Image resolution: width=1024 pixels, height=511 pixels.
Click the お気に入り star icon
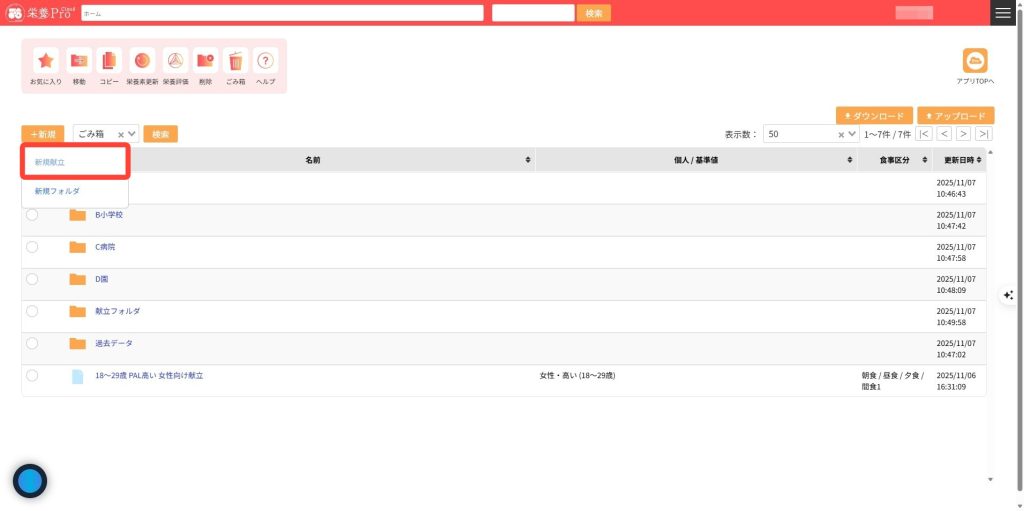click(46, 61)
